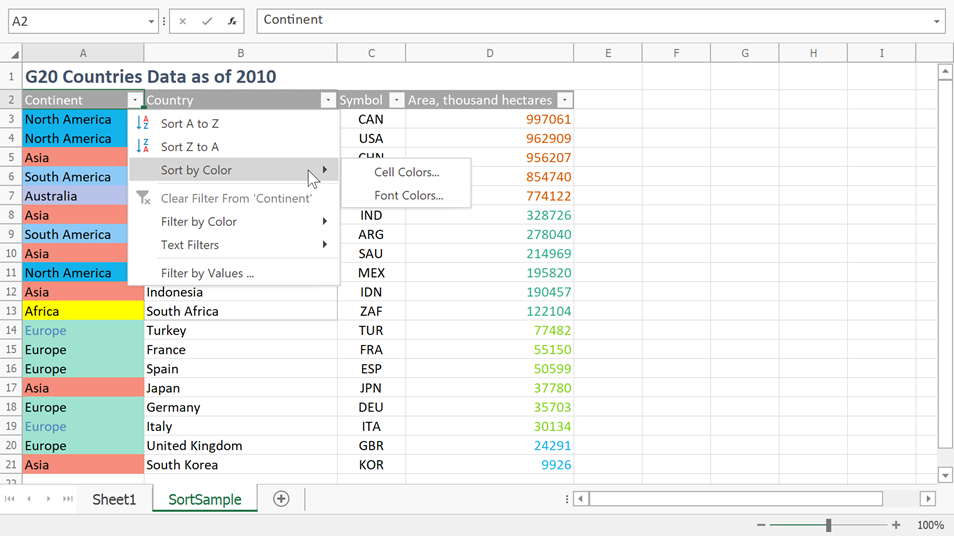Expand the Filter by Color submenu arrow
This screenshot has width=954, height=536.
tap(325, 221)
